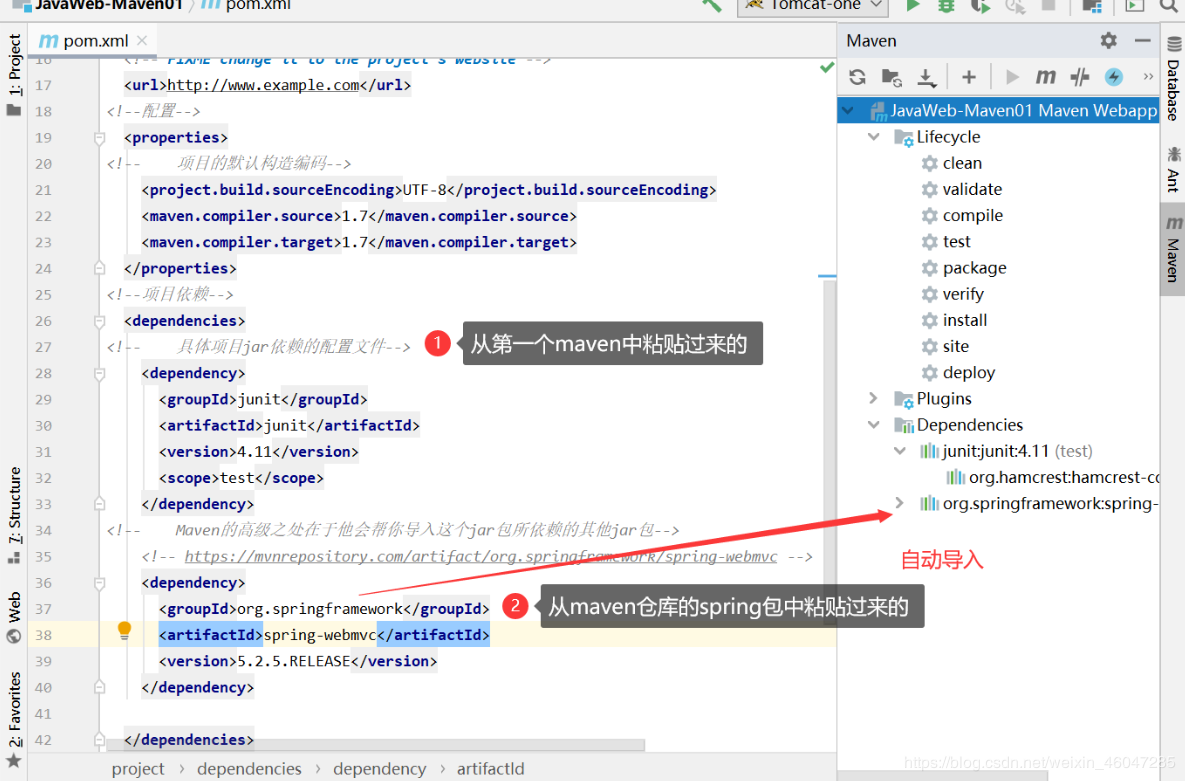Click 'project' in the breadcrumb bar

(138, 769)
